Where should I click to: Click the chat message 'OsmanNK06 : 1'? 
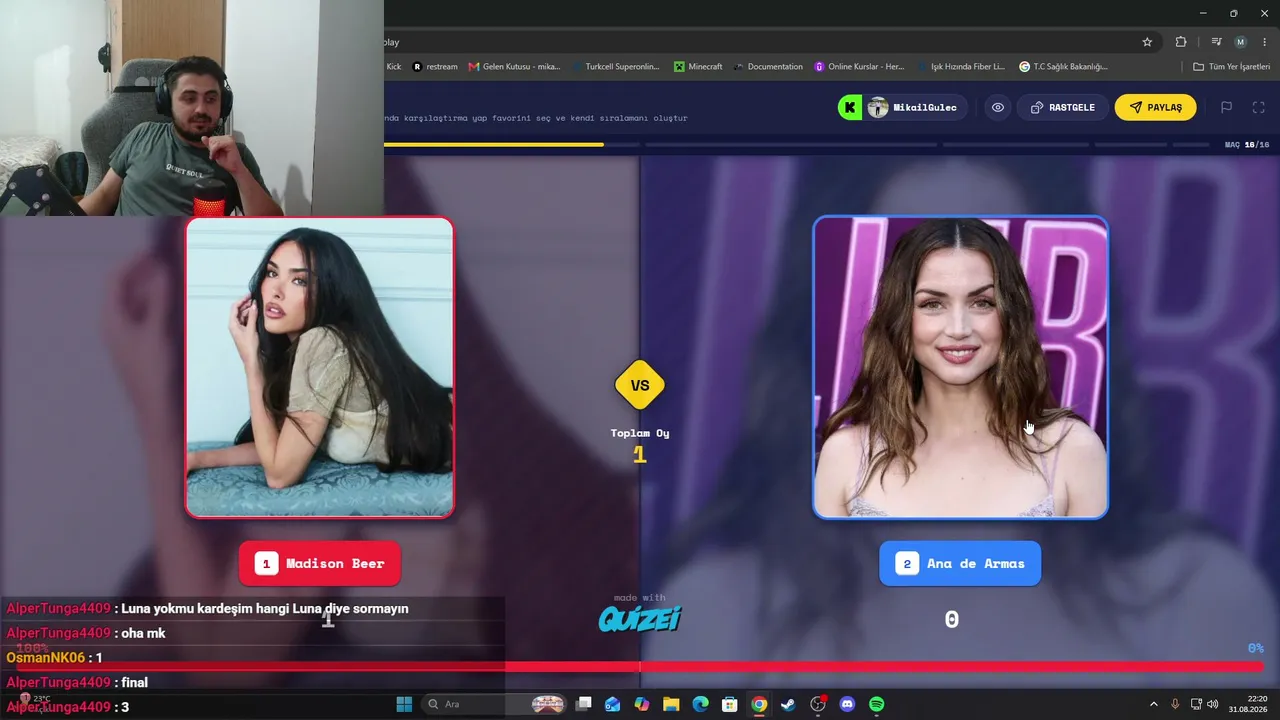(54, 658)
